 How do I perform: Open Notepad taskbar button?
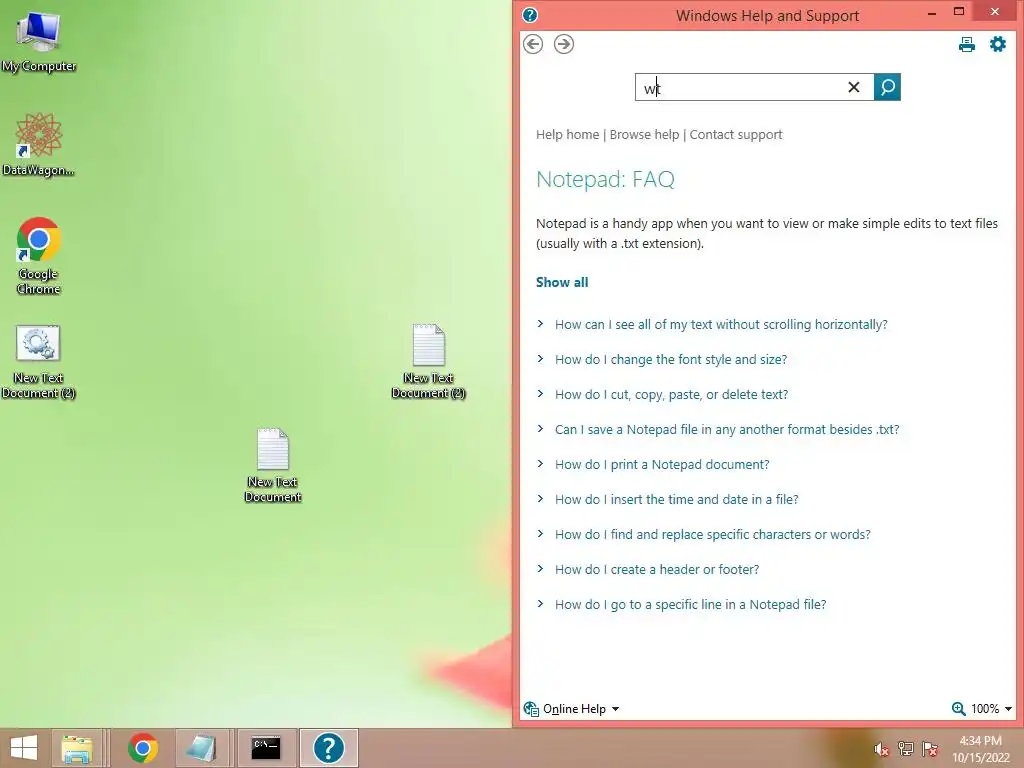200,748
